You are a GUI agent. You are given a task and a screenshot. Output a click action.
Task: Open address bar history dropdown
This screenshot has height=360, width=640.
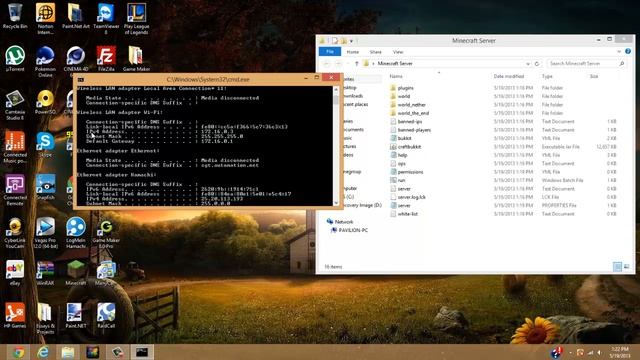(528, 64)
